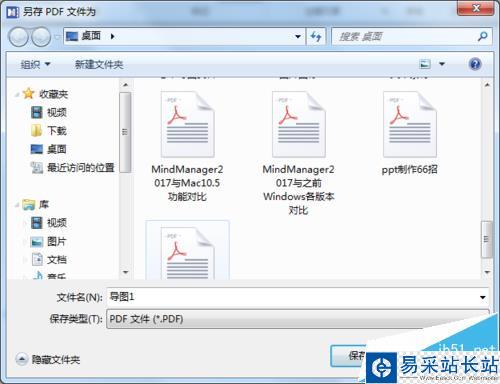Click sidebar scrollbar thumb
This screenshot has width=500, height=384.
click(x=125, y=132)
